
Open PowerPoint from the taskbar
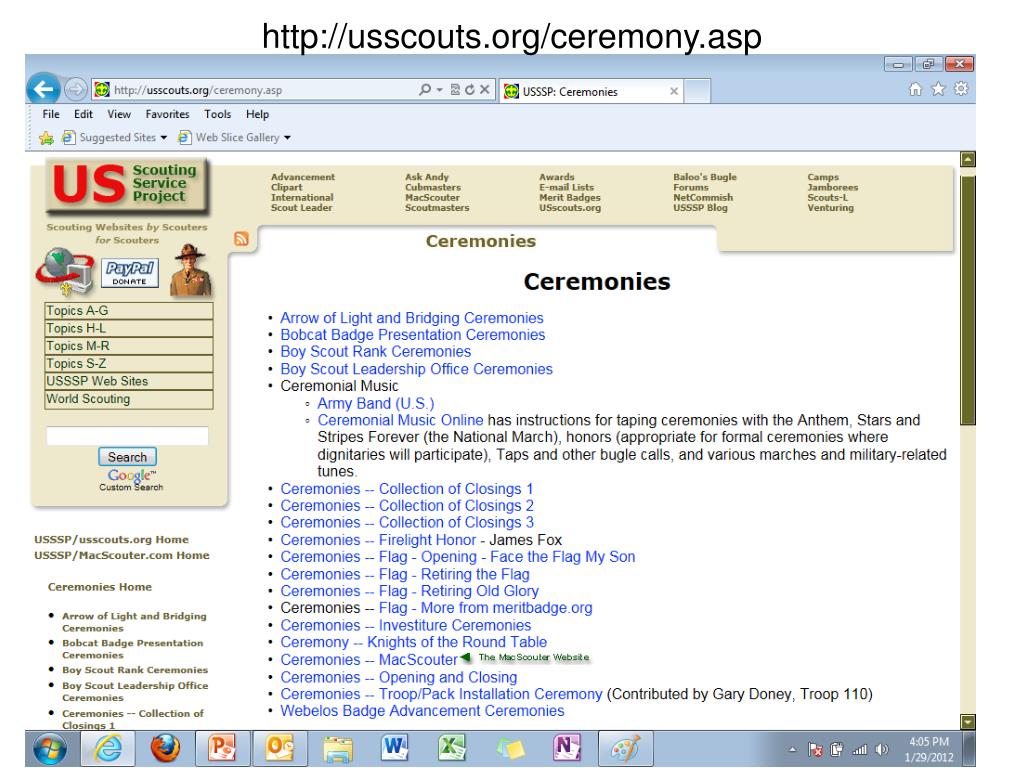tap(222, 748)
